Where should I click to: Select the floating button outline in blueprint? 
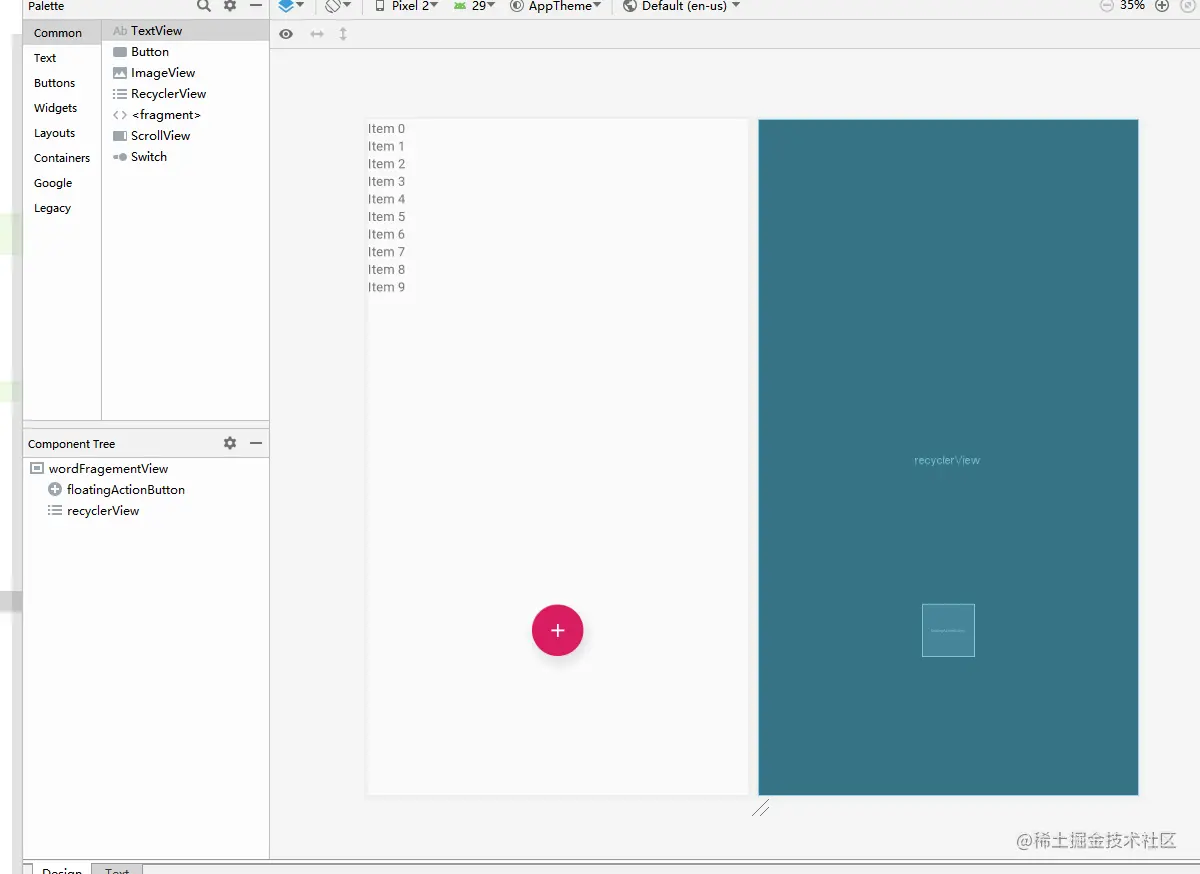tap(948, 630)
